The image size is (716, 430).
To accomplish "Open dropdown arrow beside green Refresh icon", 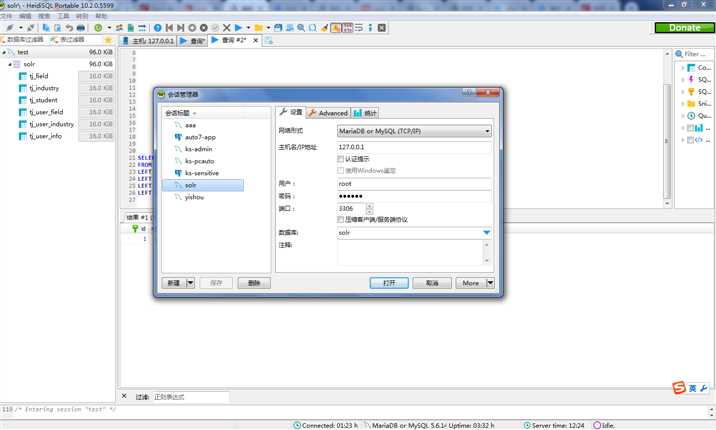I will coord(109,28).
